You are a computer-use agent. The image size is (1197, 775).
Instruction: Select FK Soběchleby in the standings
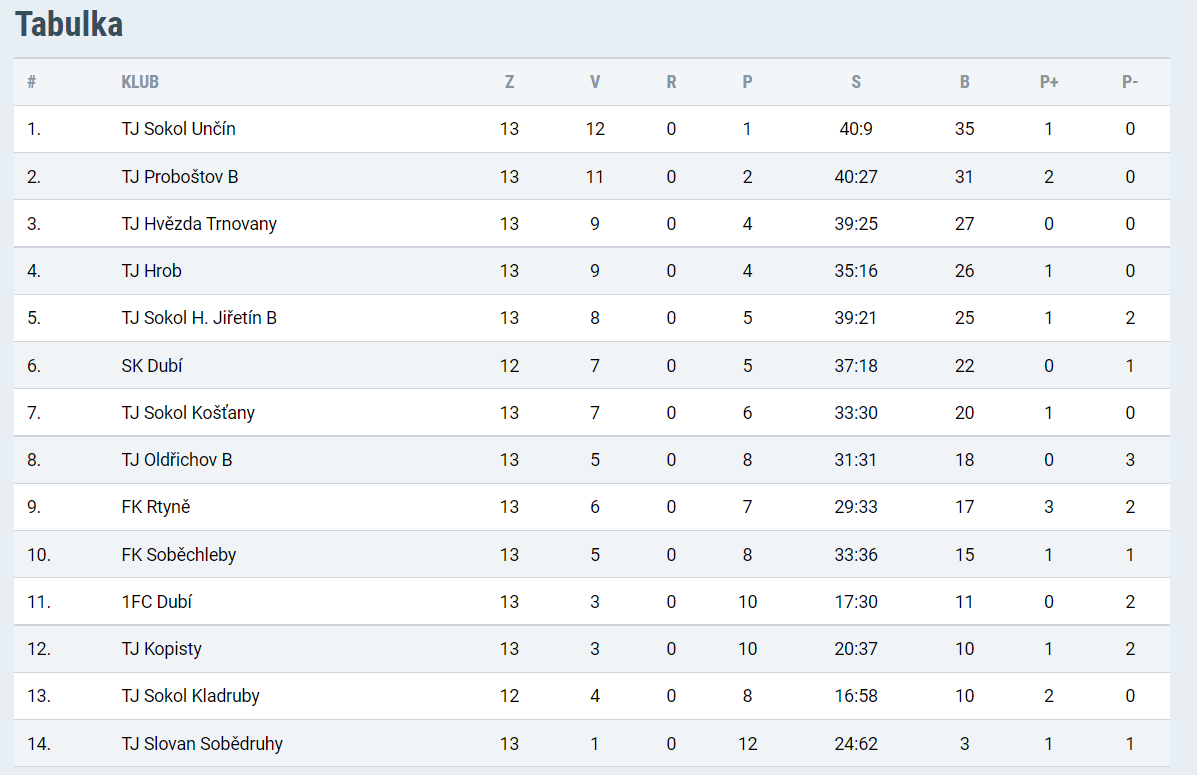pos(179,555)
